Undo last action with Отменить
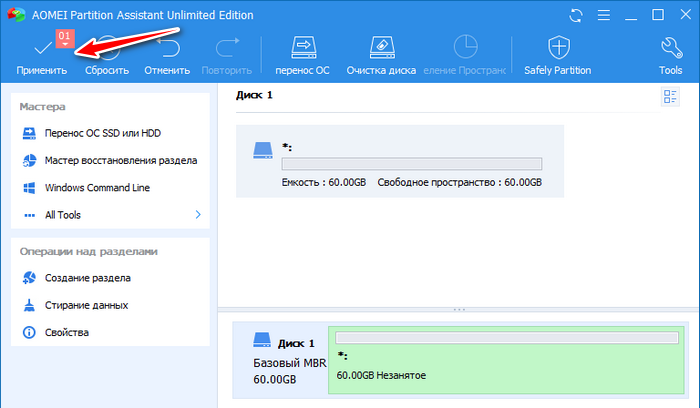This screenshot has width=700, height=408. [167, 56]
